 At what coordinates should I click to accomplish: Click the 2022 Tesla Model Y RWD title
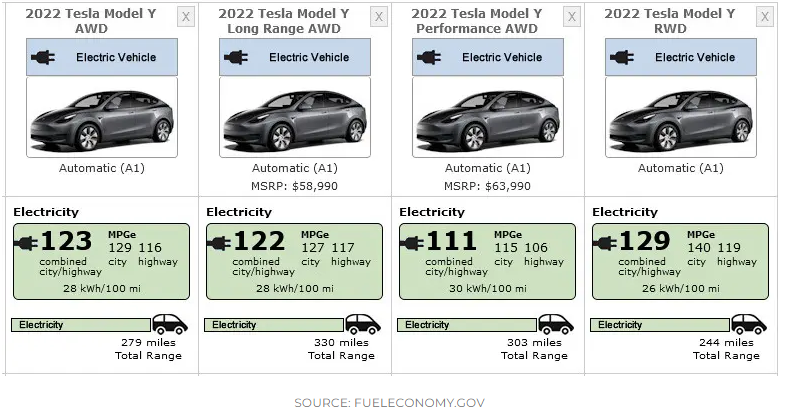(x=669, y=21)
